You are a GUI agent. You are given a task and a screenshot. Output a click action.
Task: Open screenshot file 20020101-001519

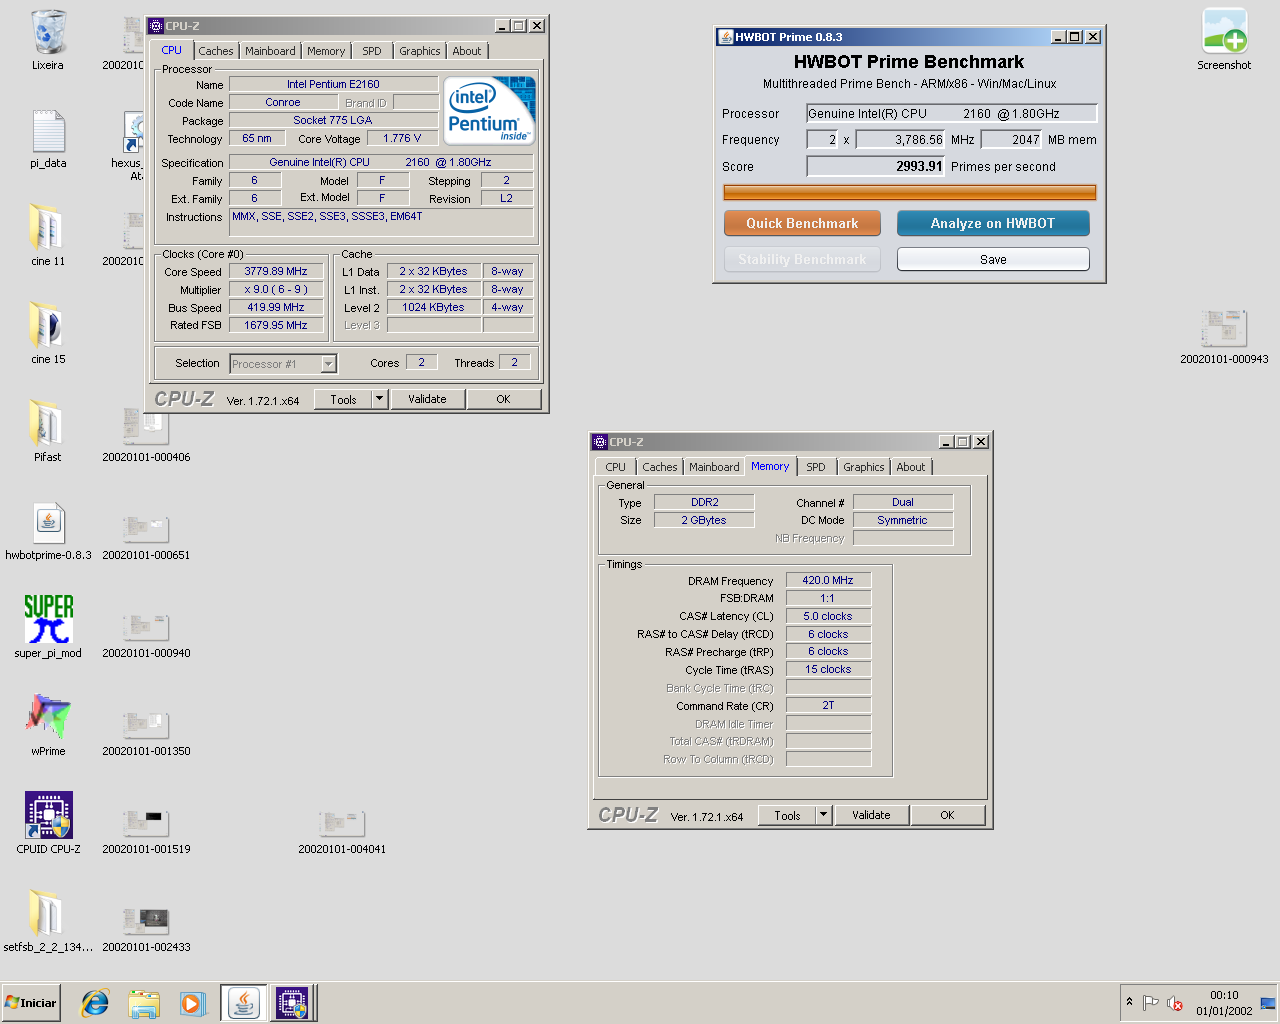click(x=146, y=830)
